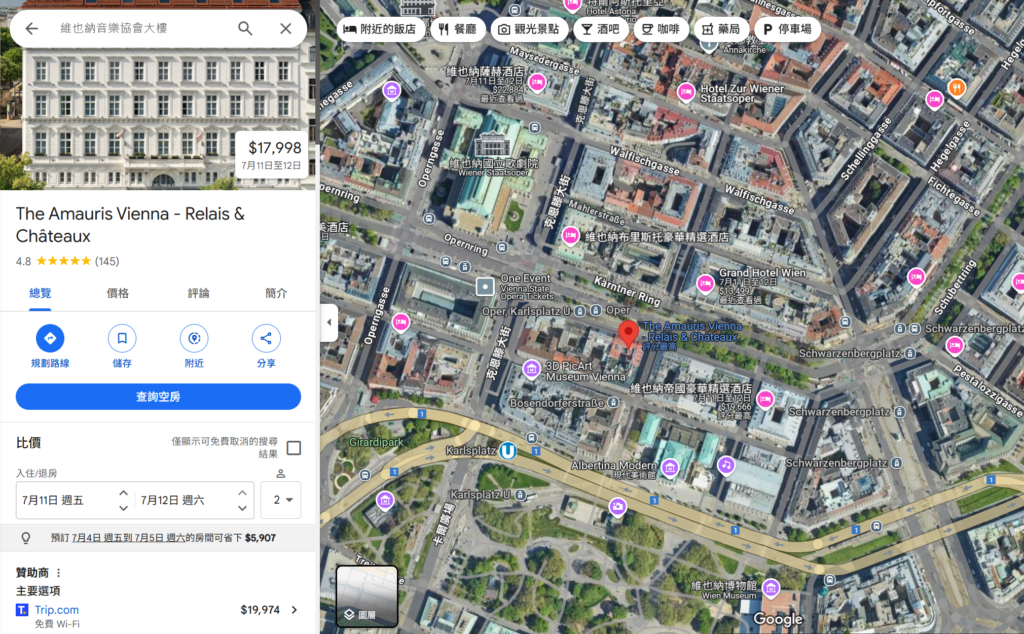Switch to the 價格 tab

118,293
